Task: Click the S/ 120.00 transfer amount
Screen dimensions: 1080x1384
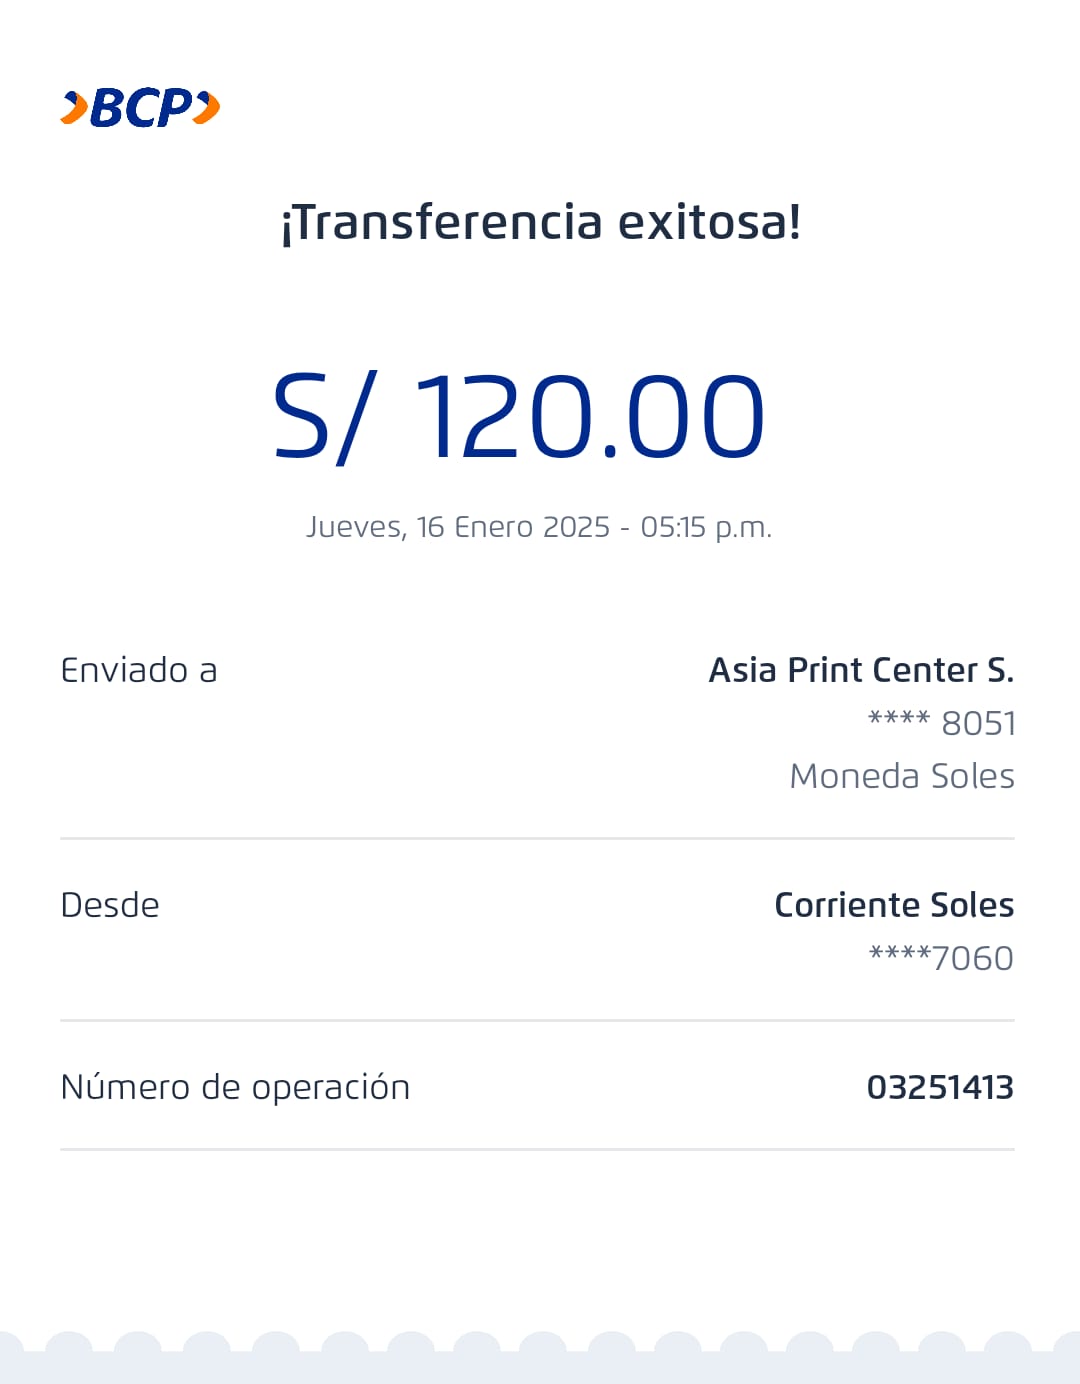Action: [520, 416]
